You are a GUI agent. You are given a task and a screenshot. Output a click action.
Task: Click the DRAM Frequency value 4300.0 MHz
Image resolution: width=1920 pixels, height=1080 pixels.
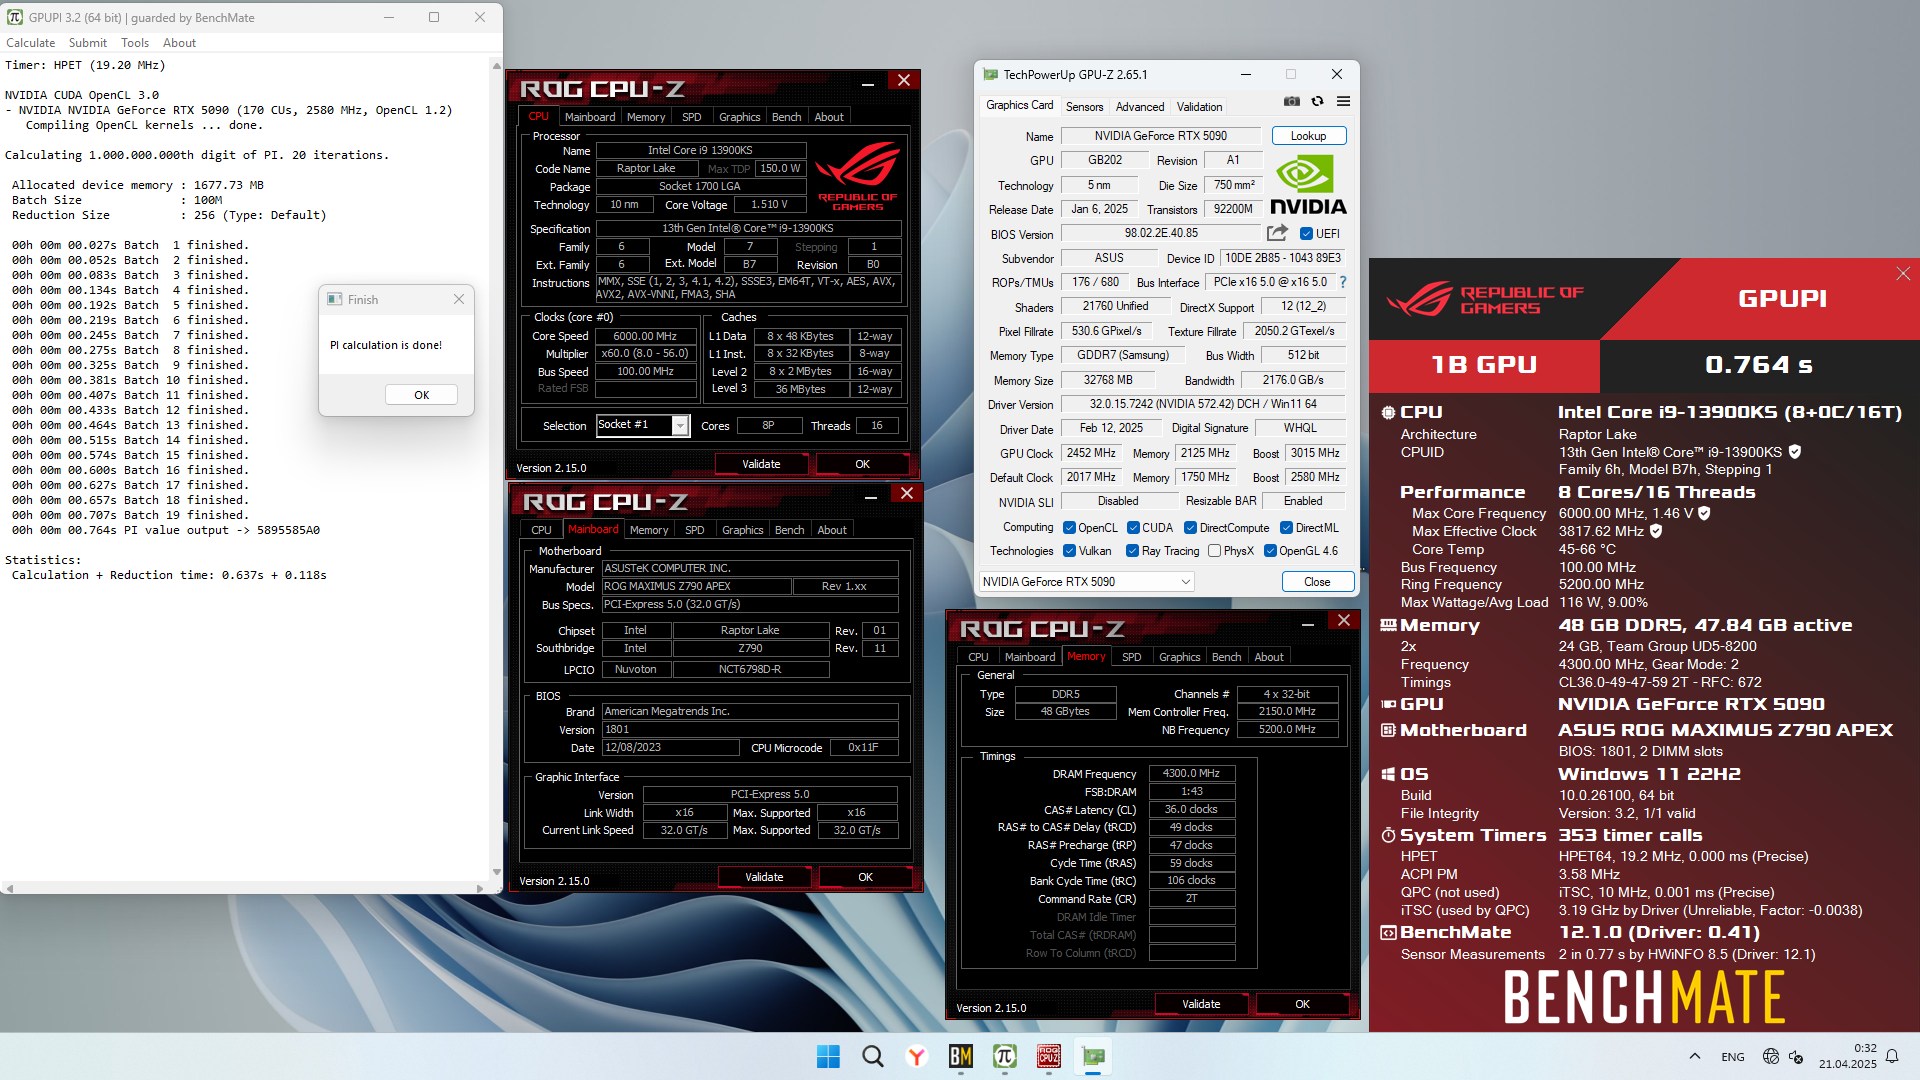pos(1191,773)
